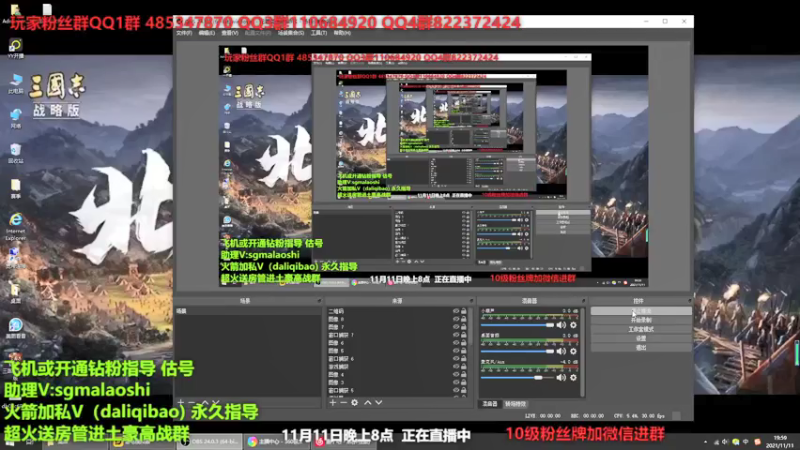Click the 主播中心 browser taskbar button
This screenshot has width=800, height=450.
pyautogui.click(x=278, y=441)
